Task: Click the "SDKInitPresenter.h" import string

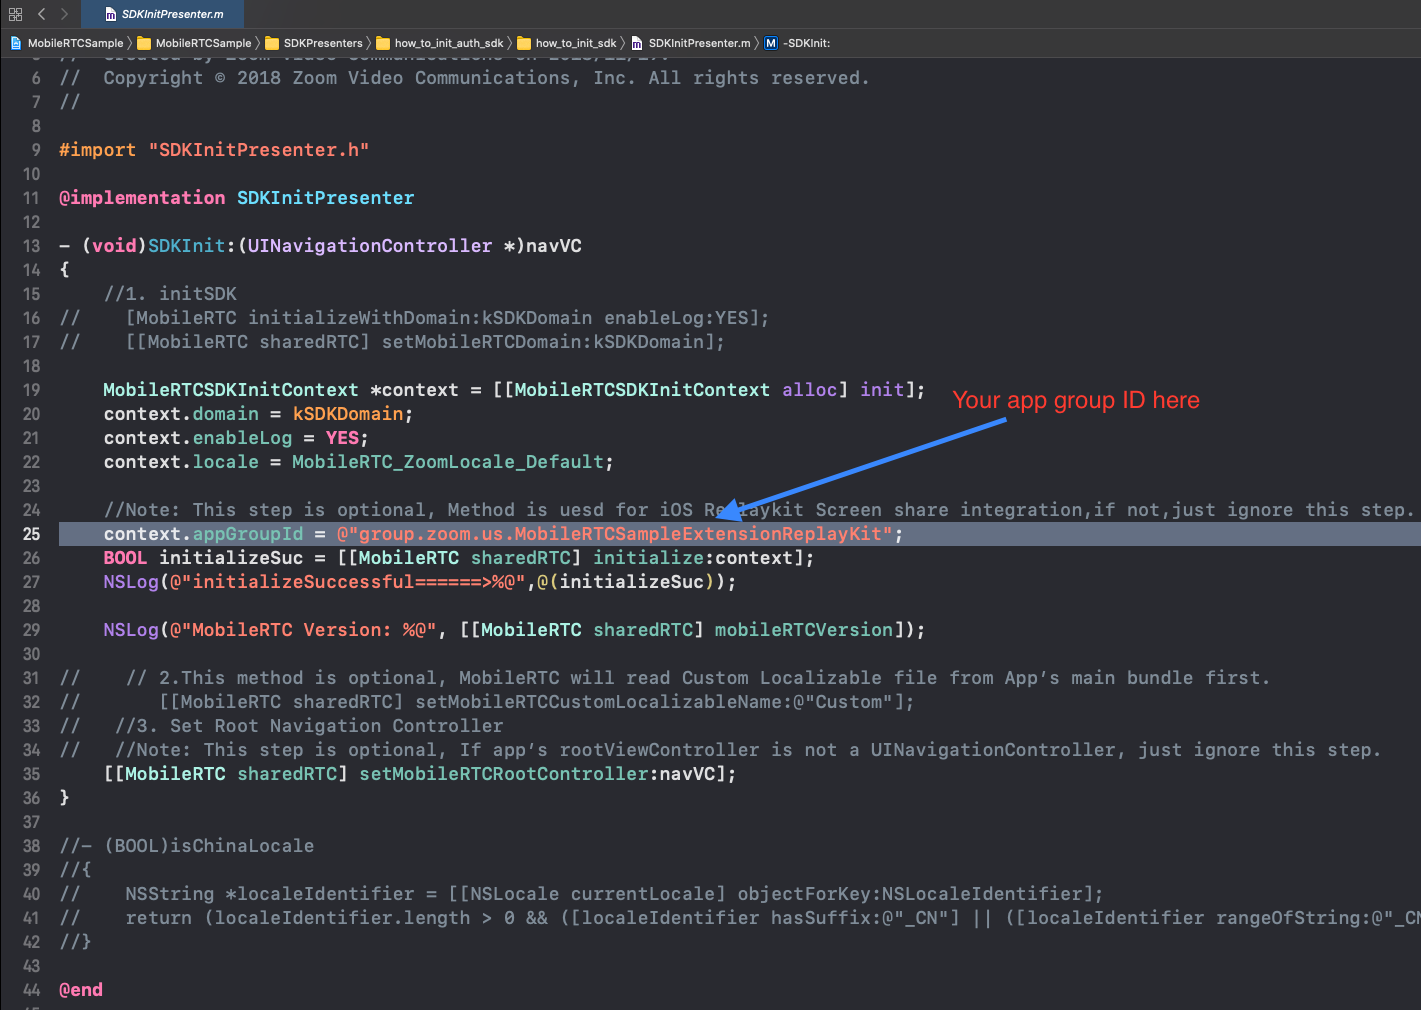Action: 259,150
